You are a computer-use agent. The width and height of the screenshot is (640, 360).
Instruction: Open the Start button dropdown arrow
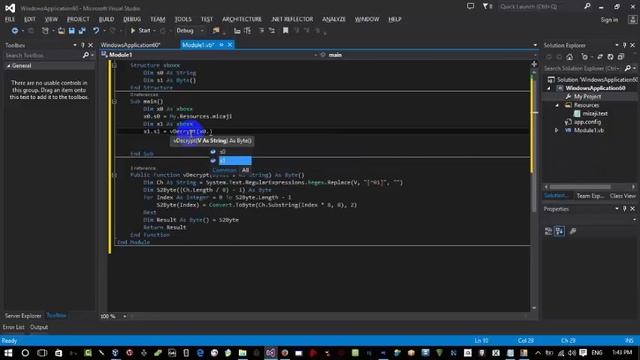pyautogui.click(x=154, y=31)
